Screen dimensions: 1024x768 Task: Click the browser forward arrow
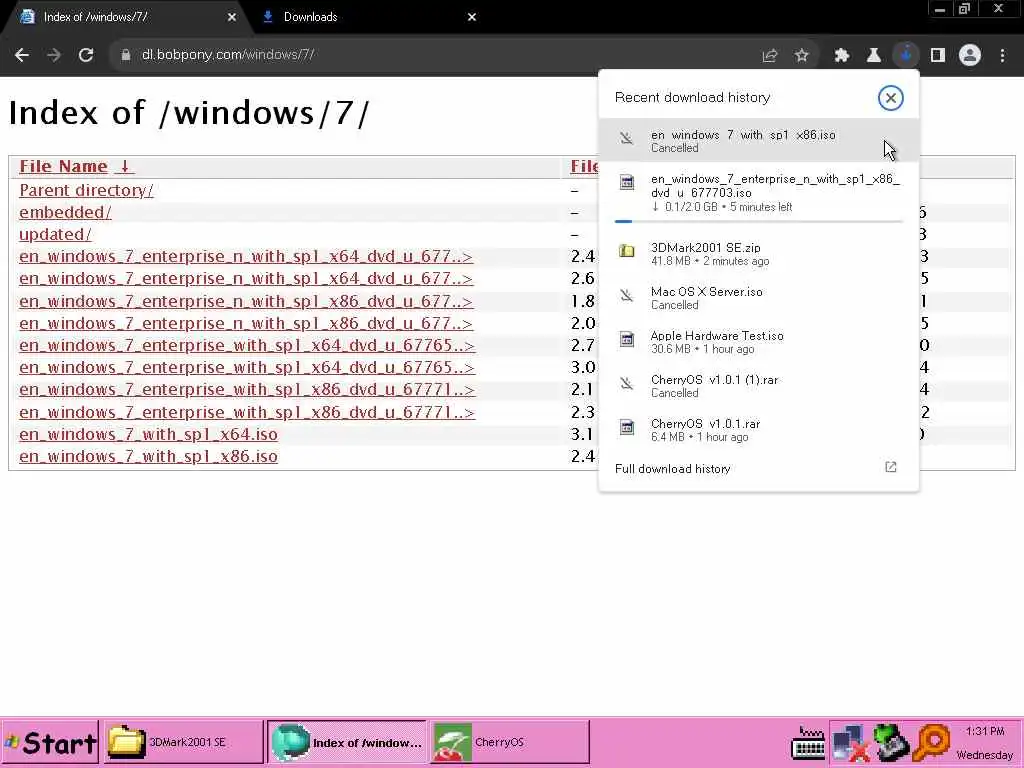[54, 56]
